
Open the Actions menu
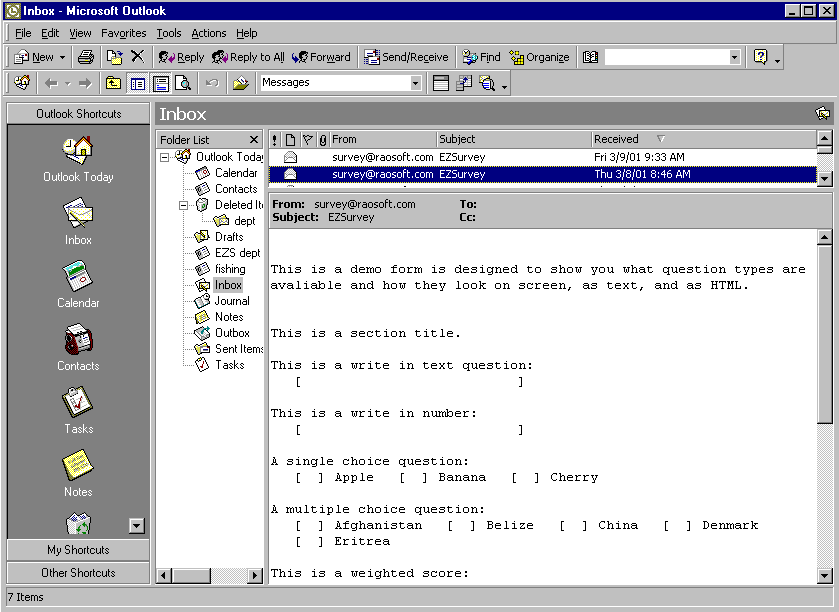pos(209,33)
